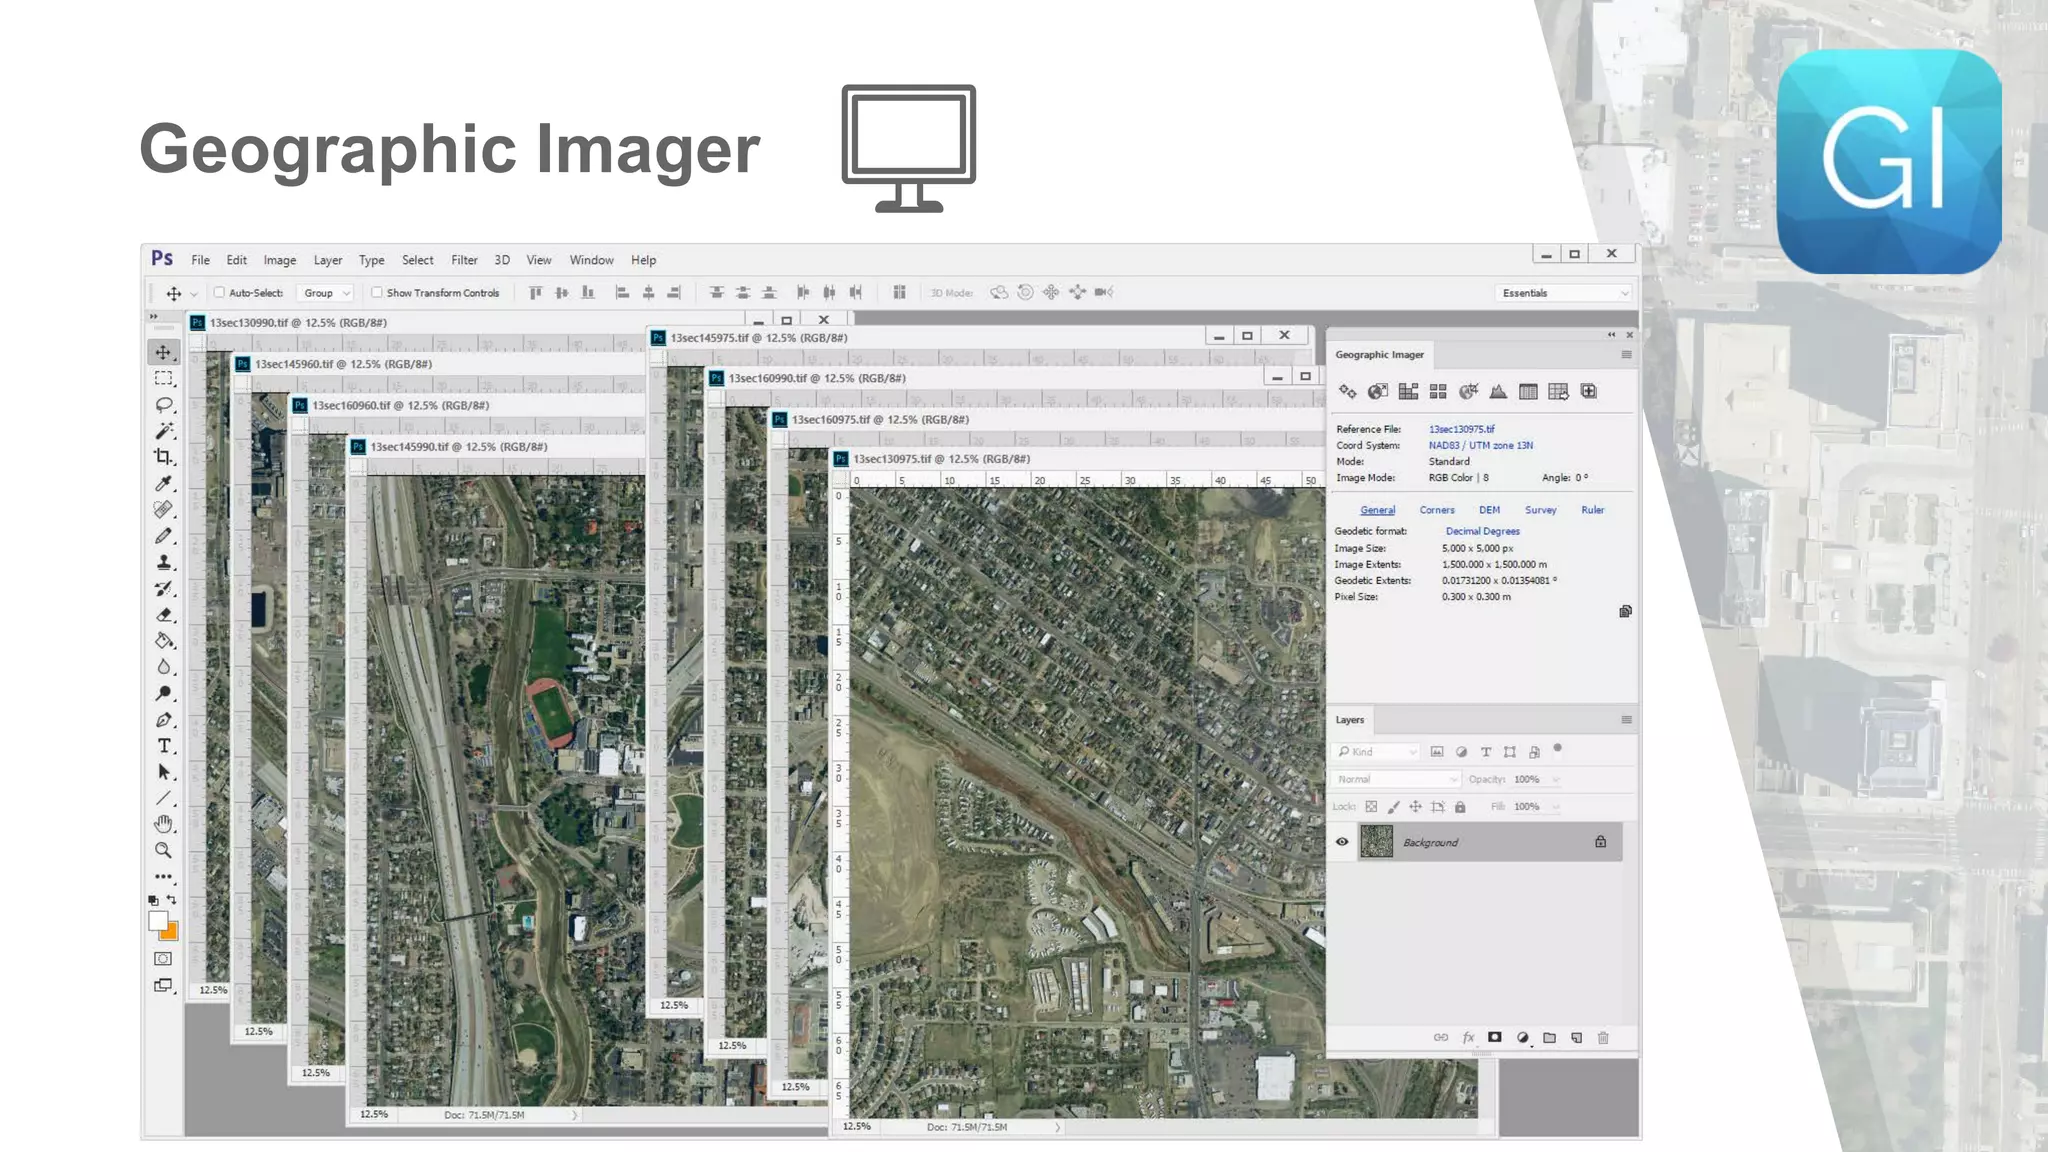This screenshot has width=2048, height=1152.
Task: Select the Eraser tool
Action: pos(164,615)
